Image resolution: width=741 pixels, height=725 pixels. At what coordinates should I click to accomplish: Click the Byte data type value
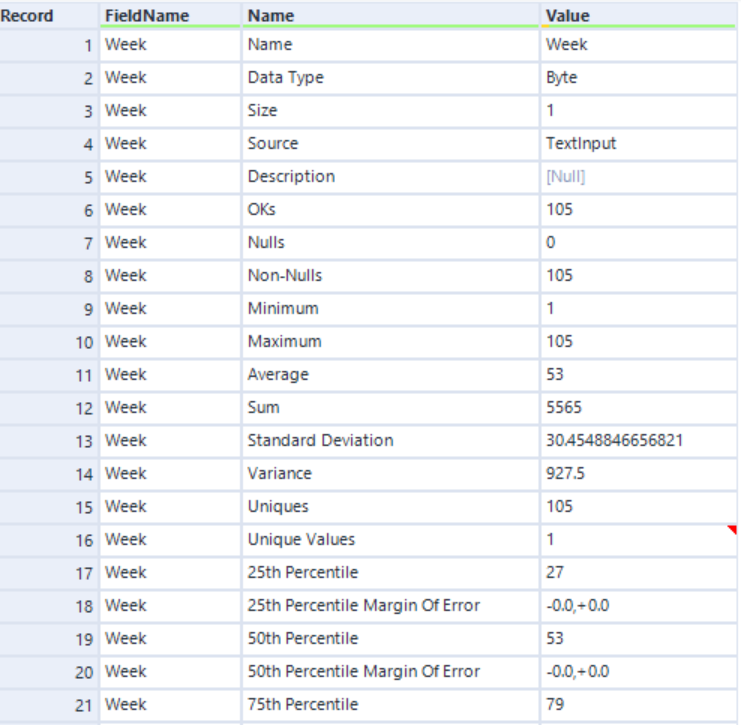pos(562,77)
